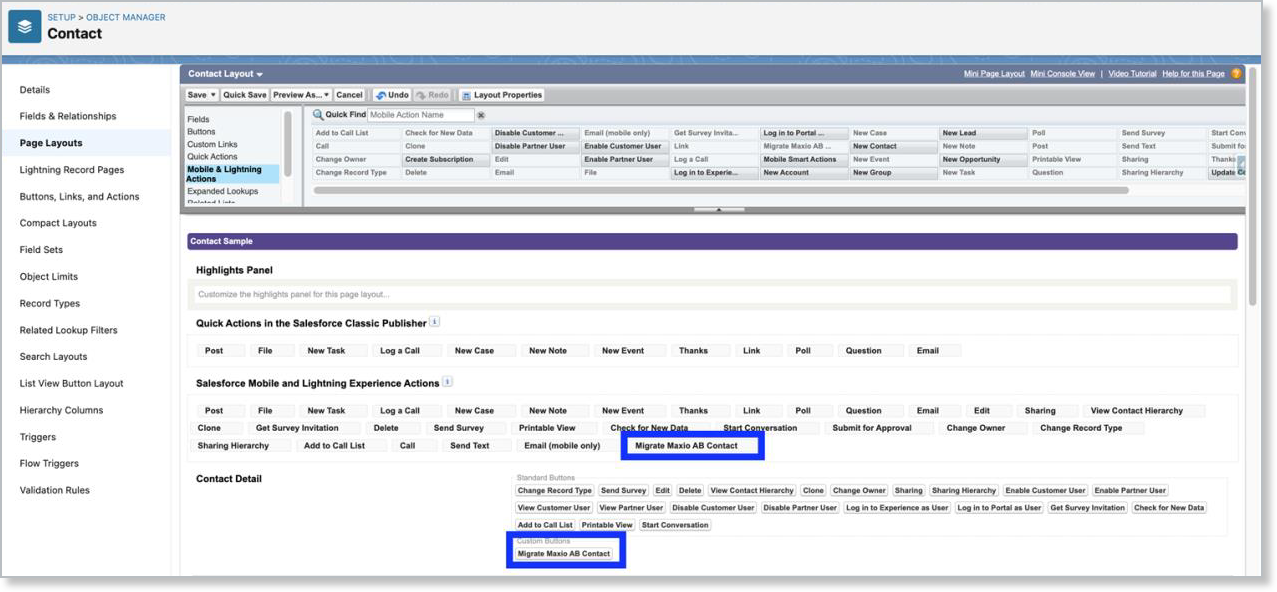Select Quick Actions in the palette list
The height and width of the screenshot is (592, 1277).
(x=212, y=156)
